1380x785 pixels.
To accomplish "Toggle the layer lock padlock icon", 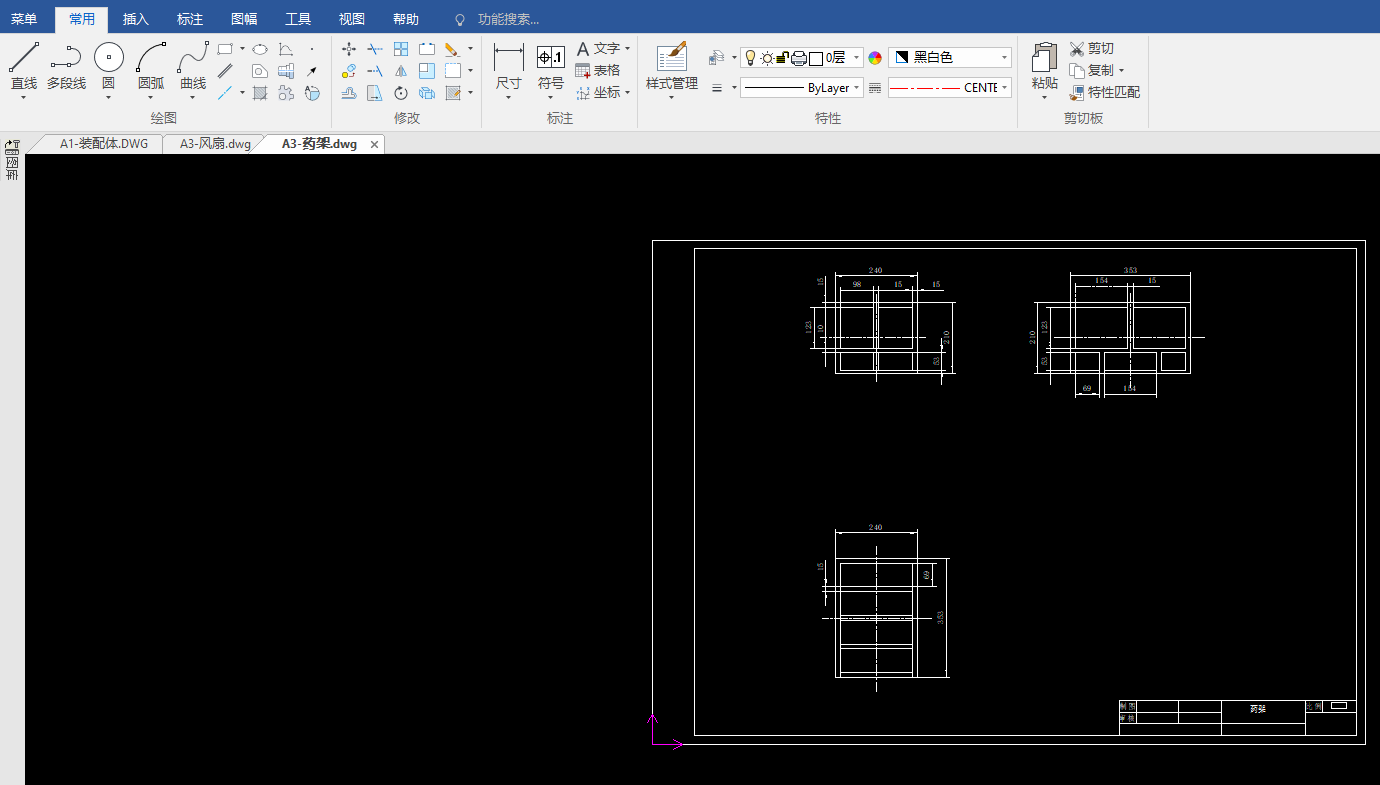I will [x=783, y=58].
